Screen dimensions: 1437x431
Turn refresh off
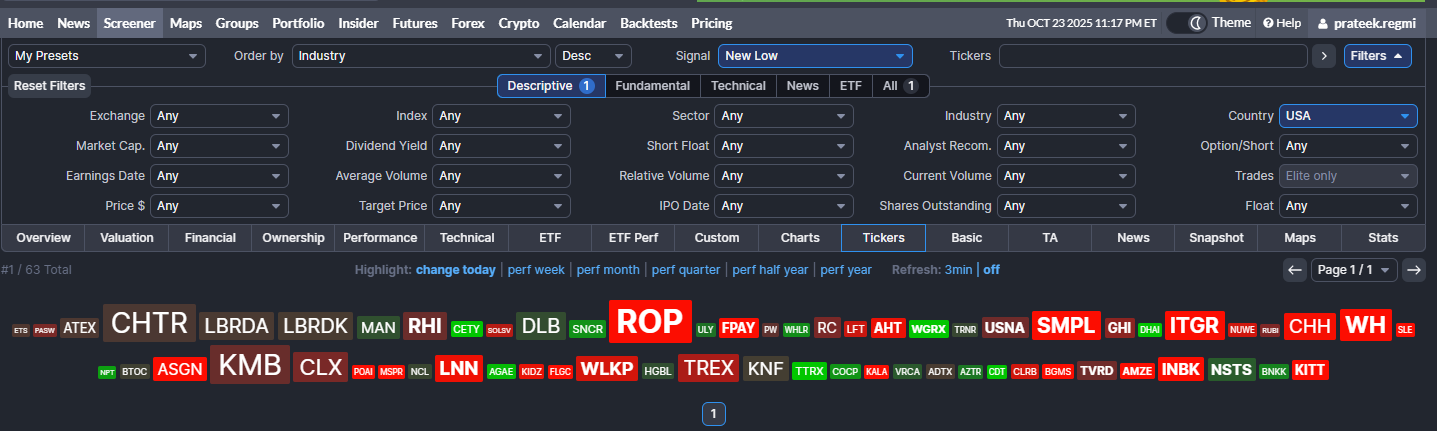click(x=991, y=270)
